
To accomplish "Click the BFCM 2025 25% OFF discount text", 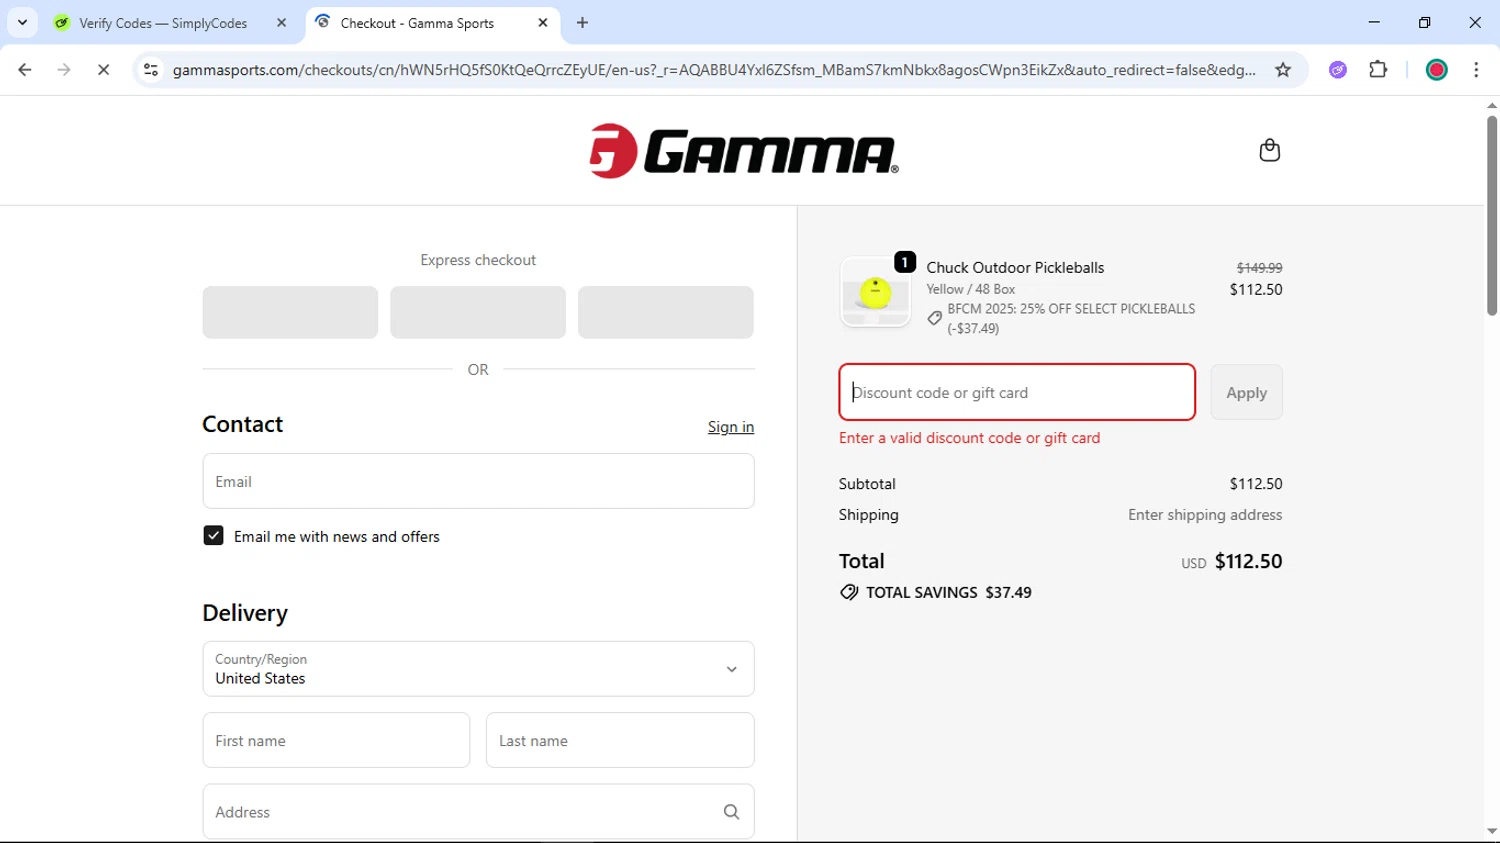I will (x=1071, y=318).
